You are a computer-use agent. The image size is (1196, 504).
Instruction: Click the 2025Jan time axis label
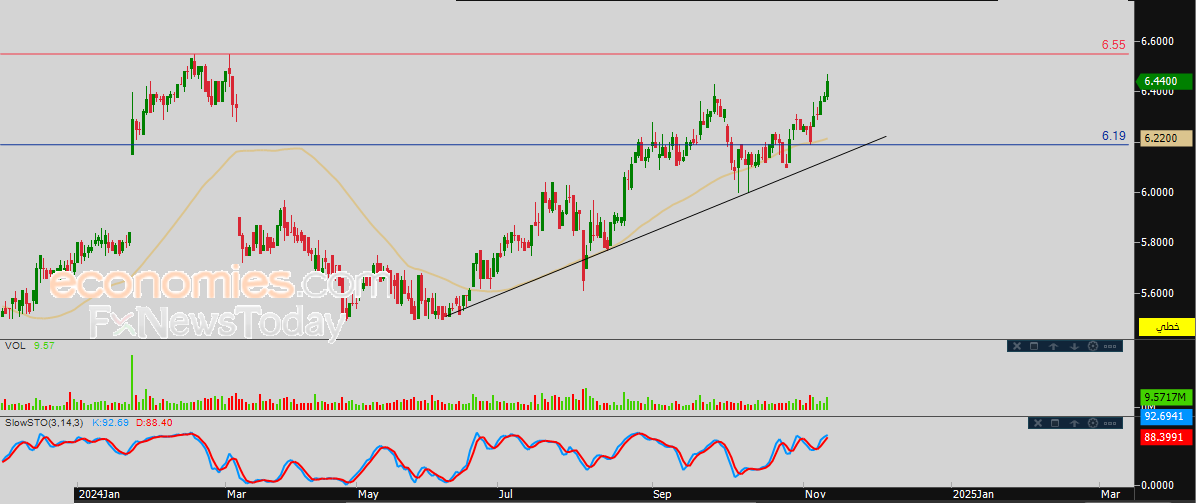point(975,496)
